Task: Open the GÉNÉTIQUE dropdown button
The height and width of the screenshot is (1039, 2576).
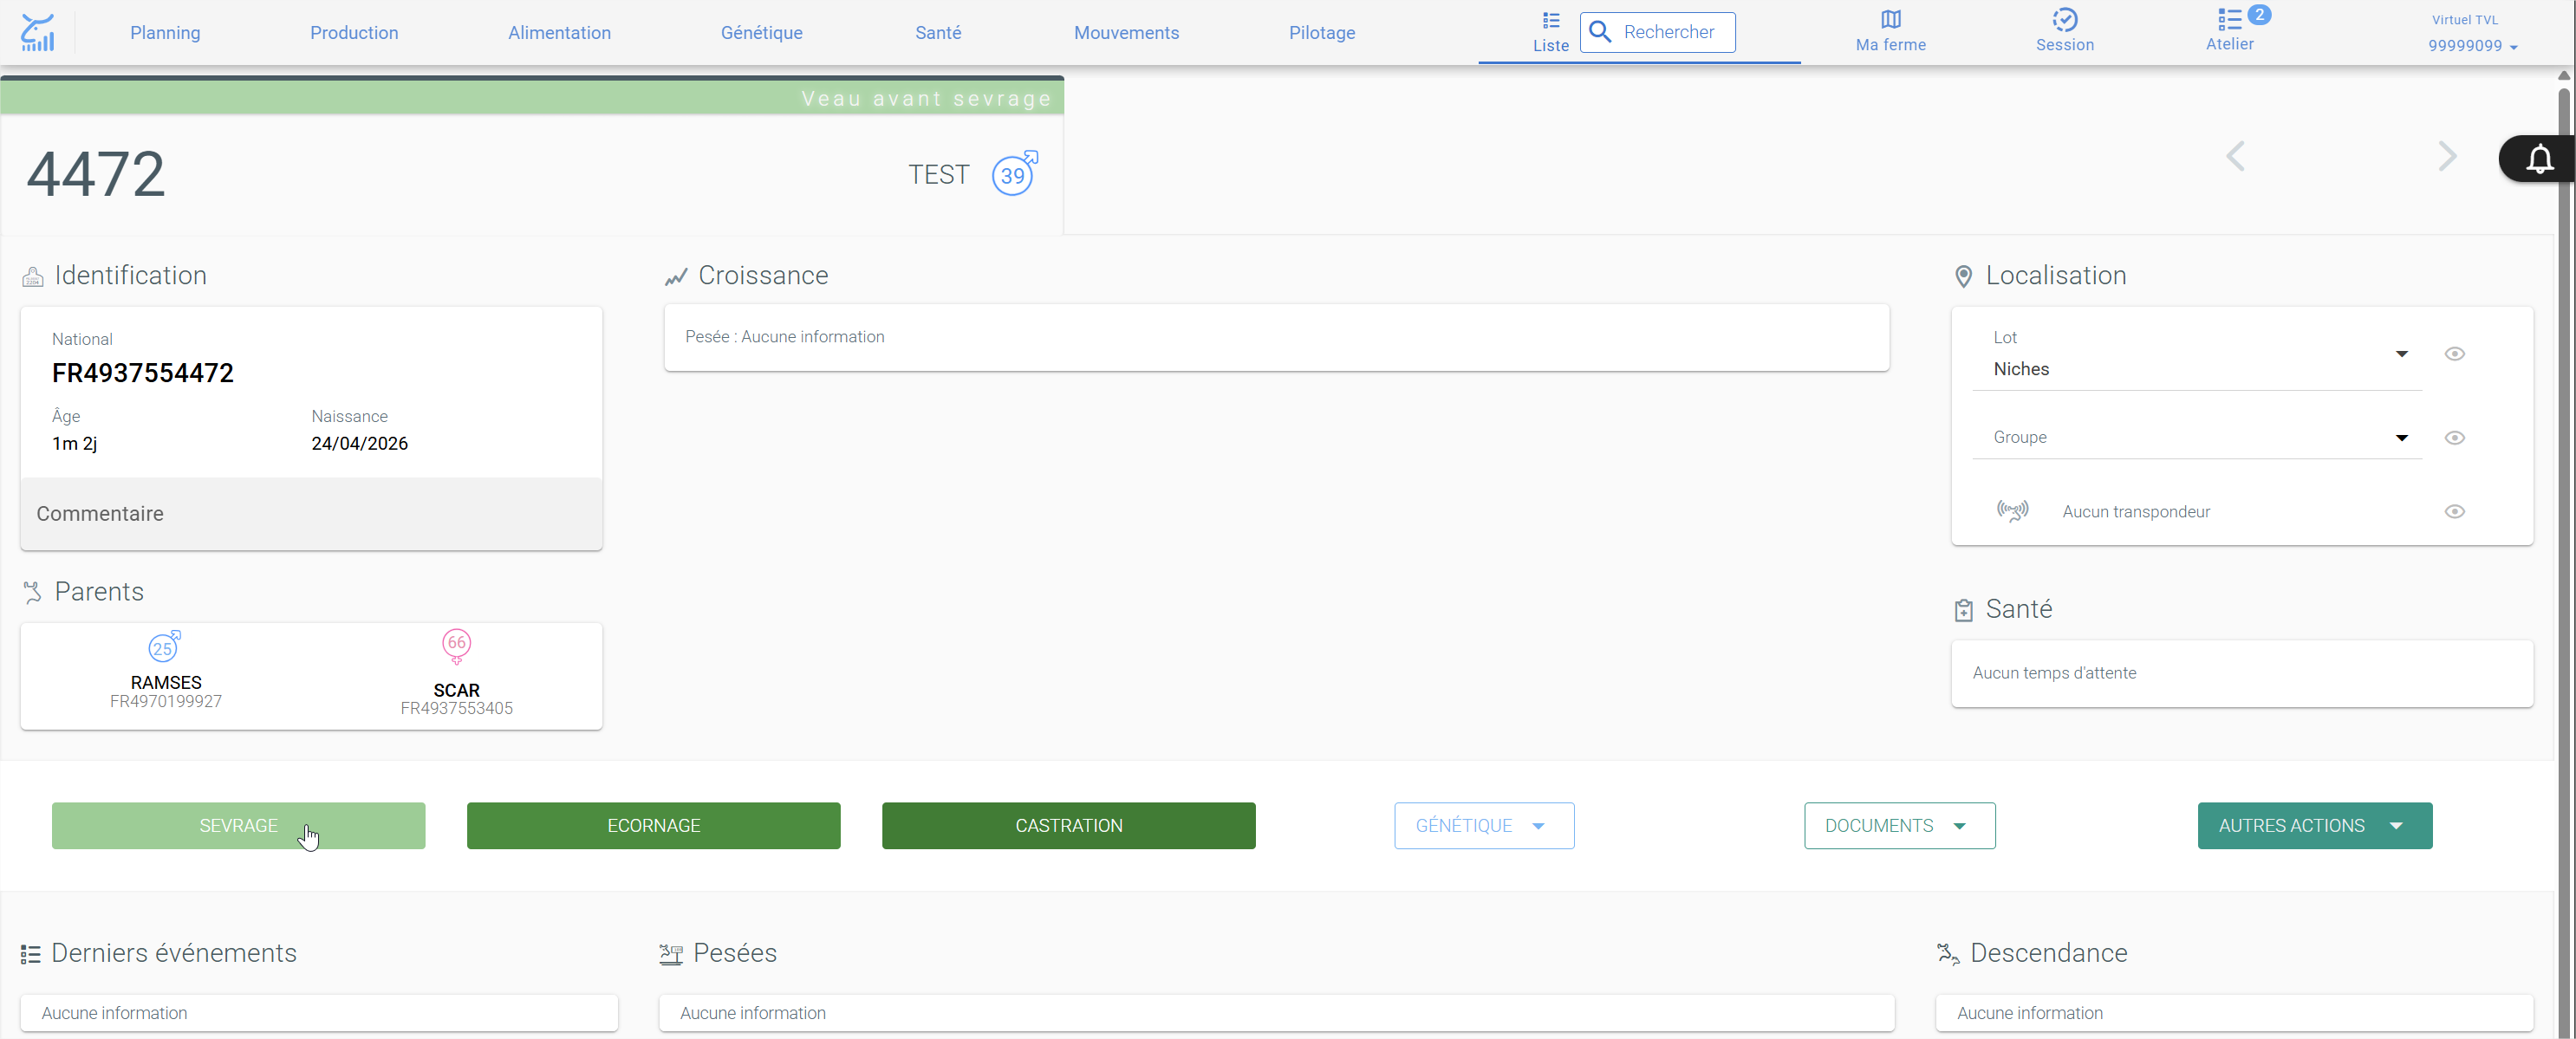Action: [x=1484, y=826]
